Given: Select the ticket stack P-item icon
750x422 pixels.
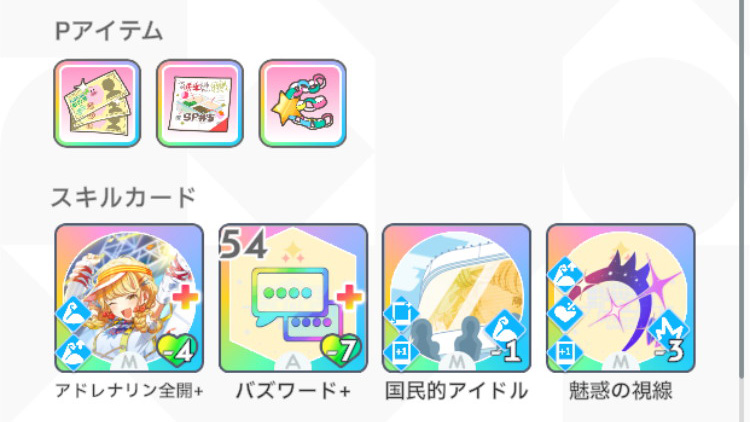Looking at the screenshot, I should [x=97, y=103].
